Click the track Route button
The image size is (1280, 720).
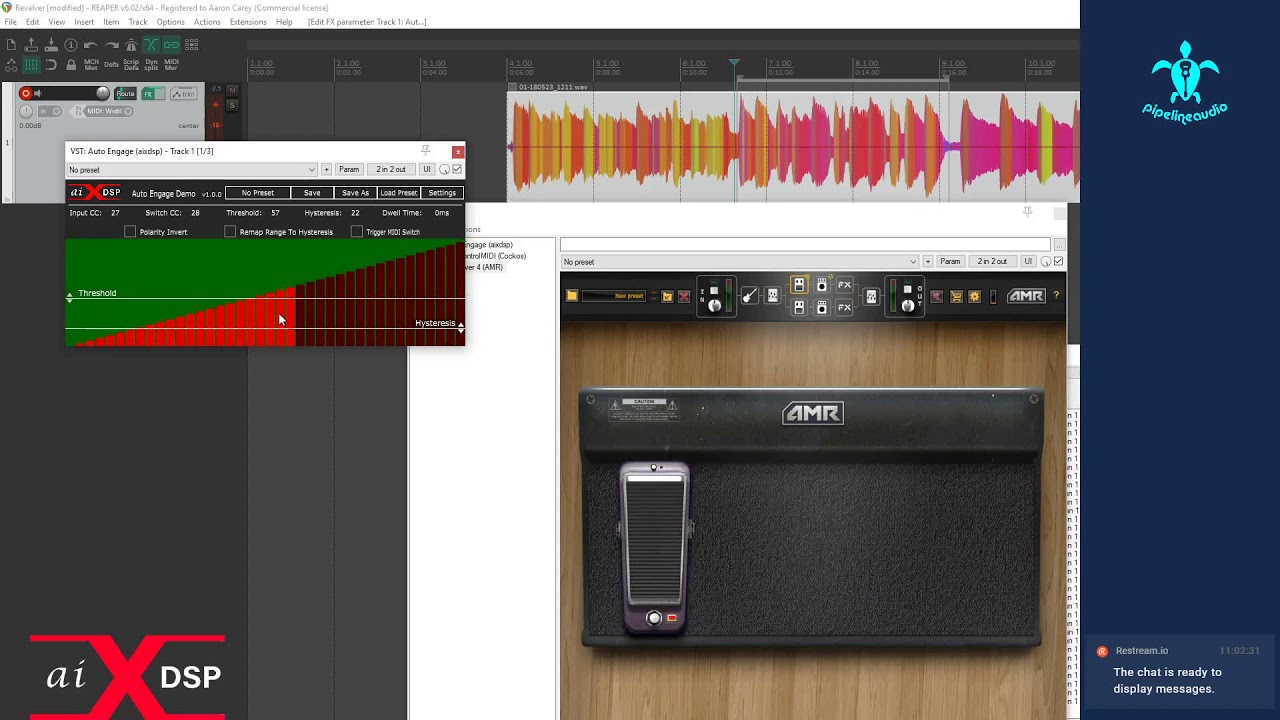(125, 93)
